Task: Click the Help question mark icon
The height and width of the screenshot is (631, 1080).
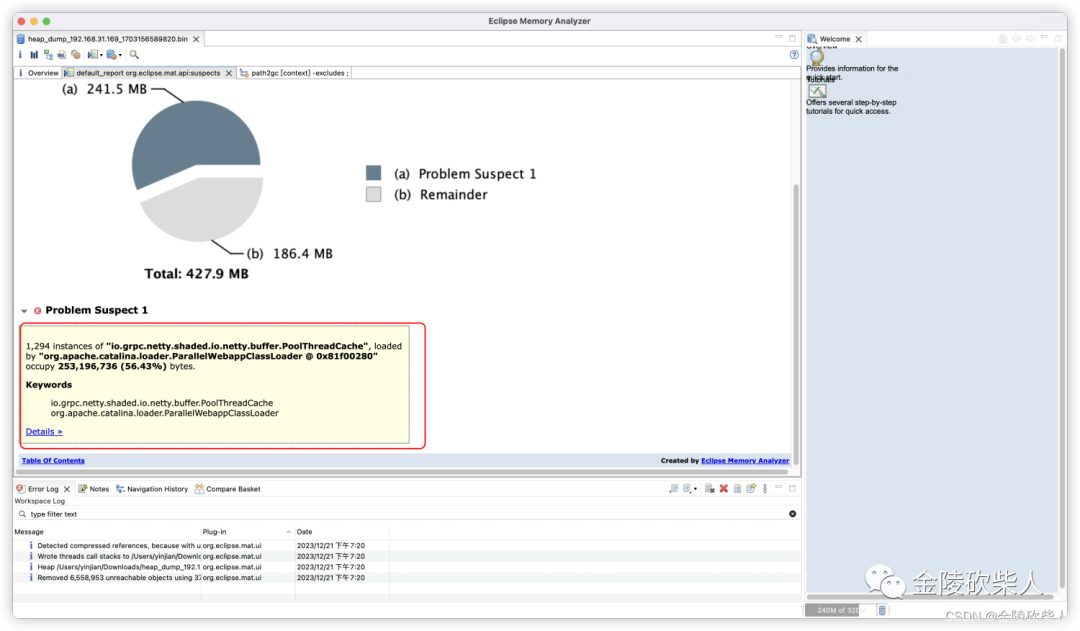Action: coord(793,54)
